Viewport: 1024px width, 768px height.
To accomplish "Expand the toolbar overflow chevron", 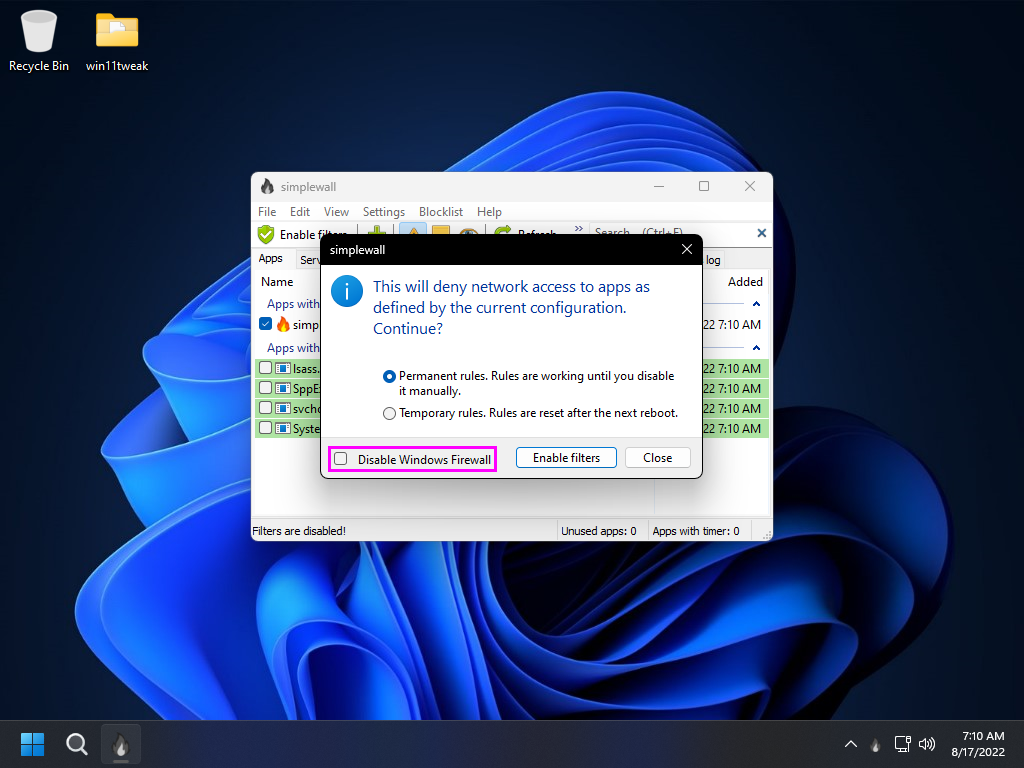I will [x=579, y=228].
